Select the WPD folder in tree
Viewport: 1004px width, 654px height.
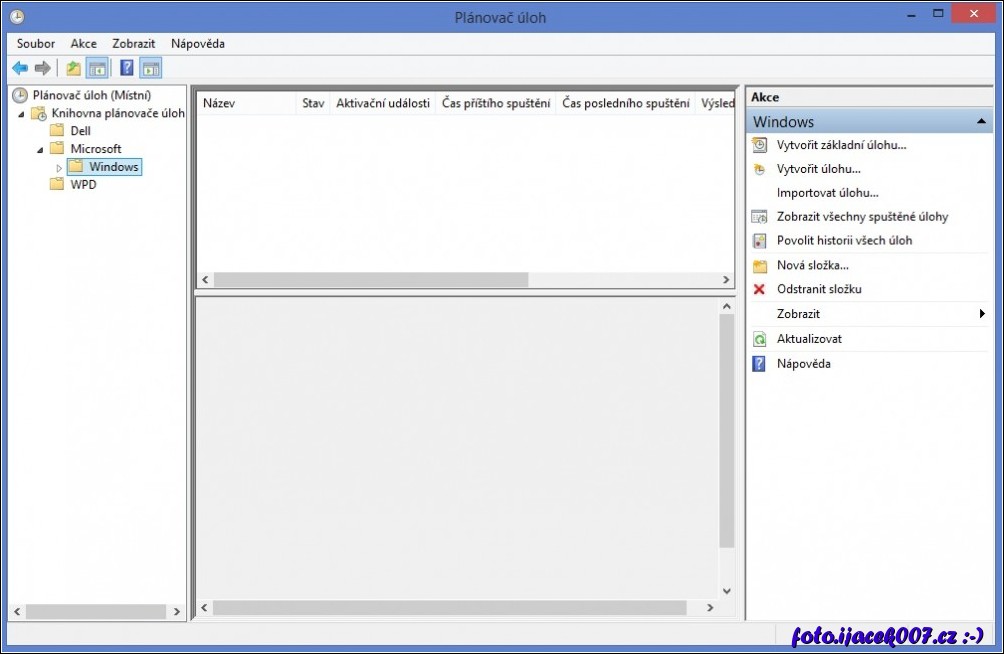tap(83, 185)
